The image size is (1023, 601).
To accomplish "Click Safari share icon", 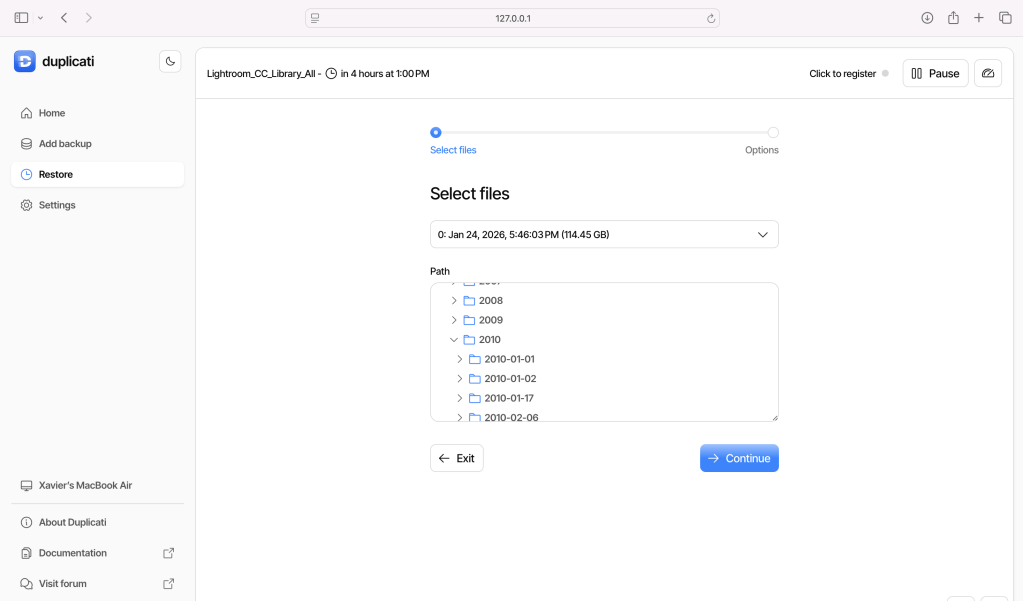I will pos(953,18).
